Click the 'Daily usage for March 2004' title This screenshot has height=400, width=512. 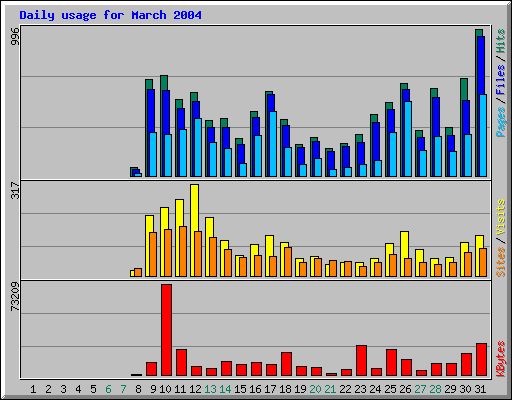coord(110,15)
